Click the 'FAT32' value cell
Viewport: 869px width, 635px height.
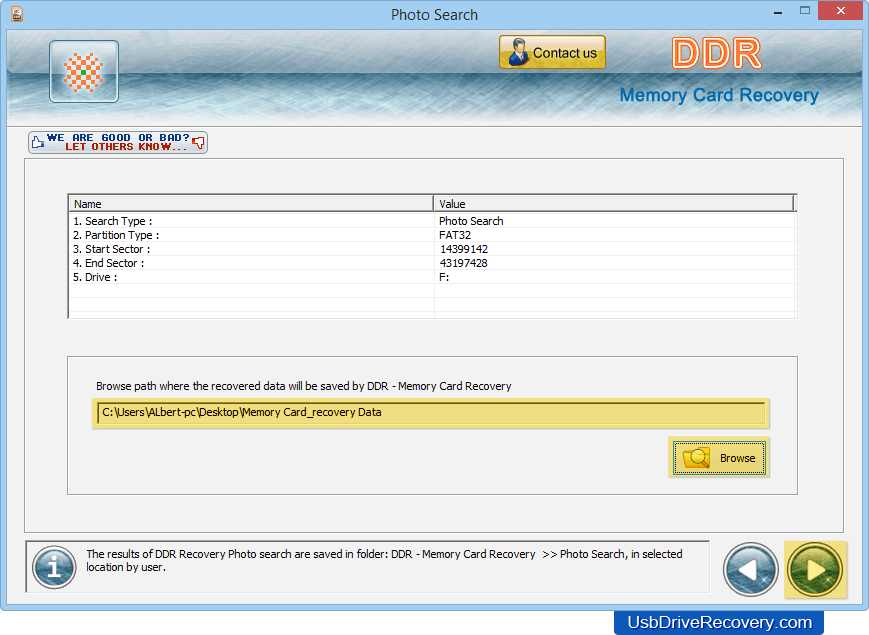(x=455, y=235)
